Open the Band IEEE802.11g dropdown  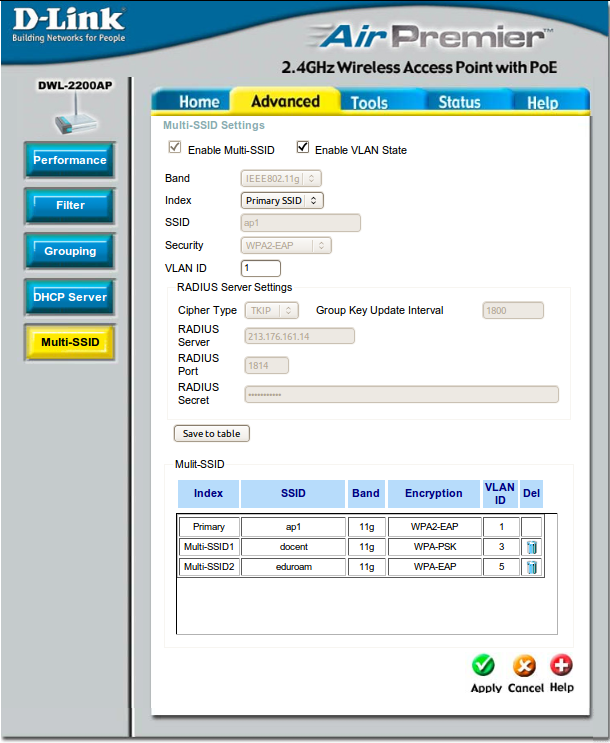(281, 178)
